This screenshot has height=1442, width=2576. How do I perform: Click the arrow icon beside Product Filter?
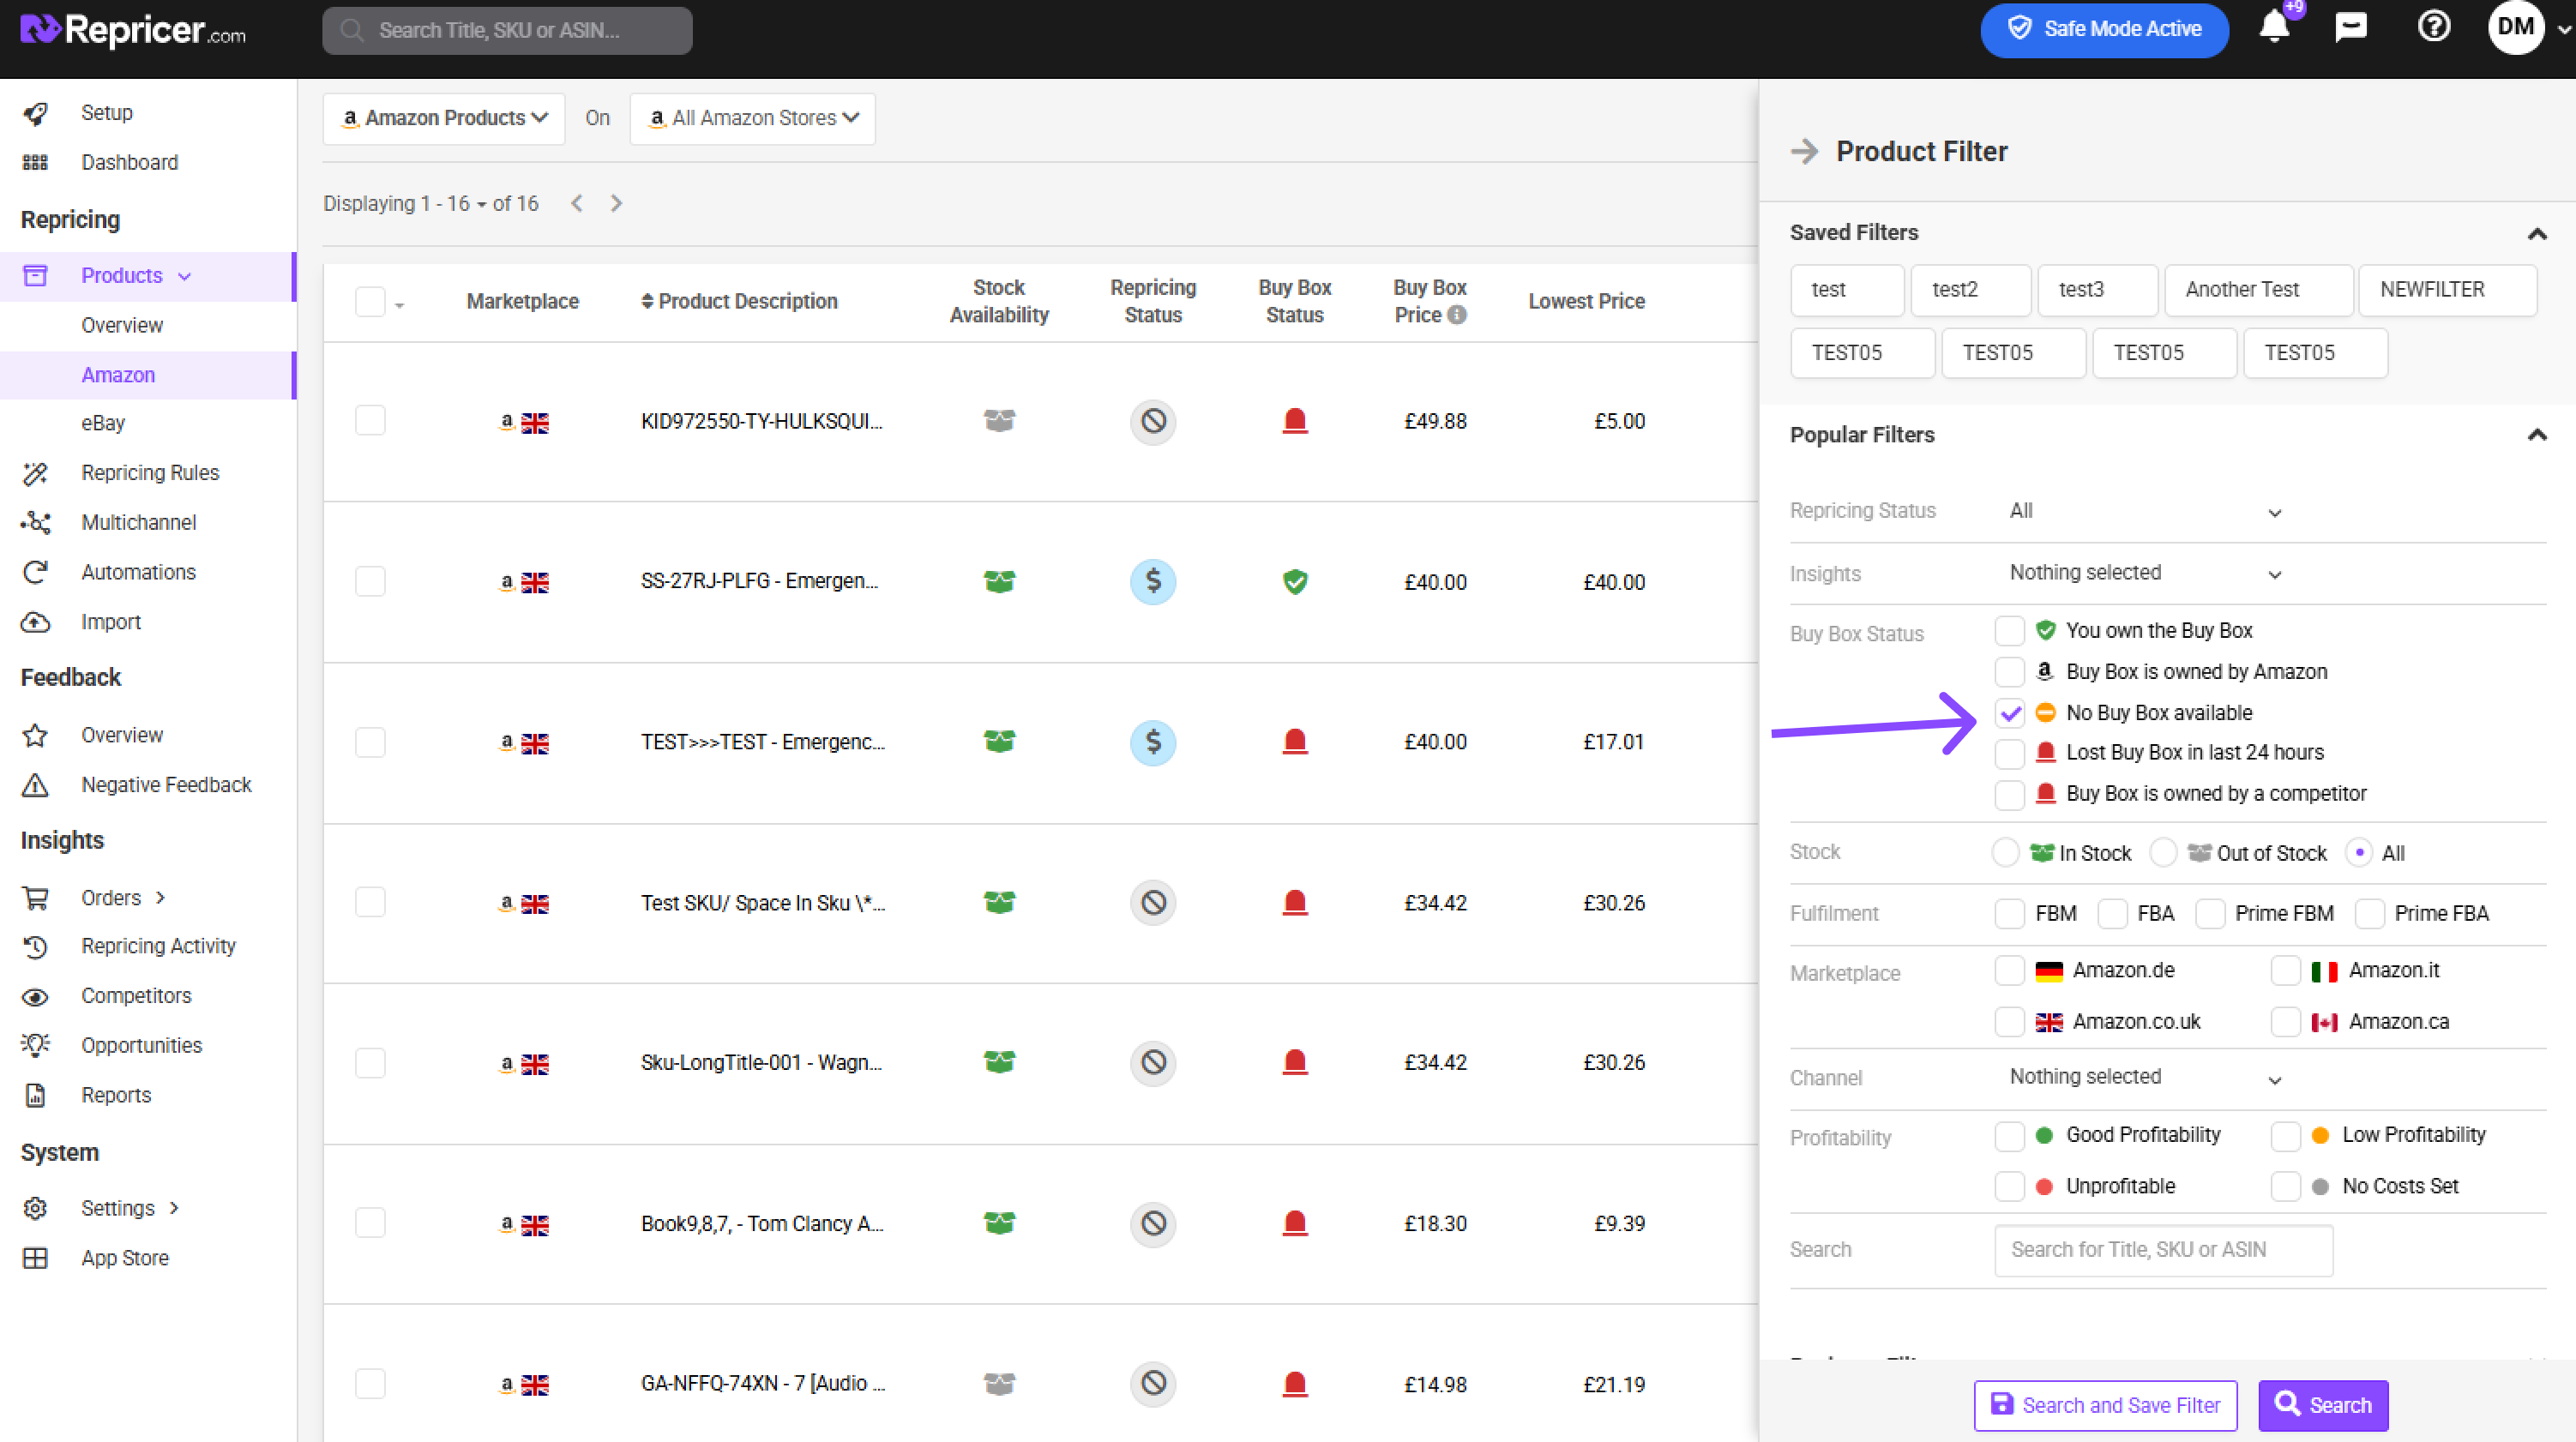pos(1805,151)
